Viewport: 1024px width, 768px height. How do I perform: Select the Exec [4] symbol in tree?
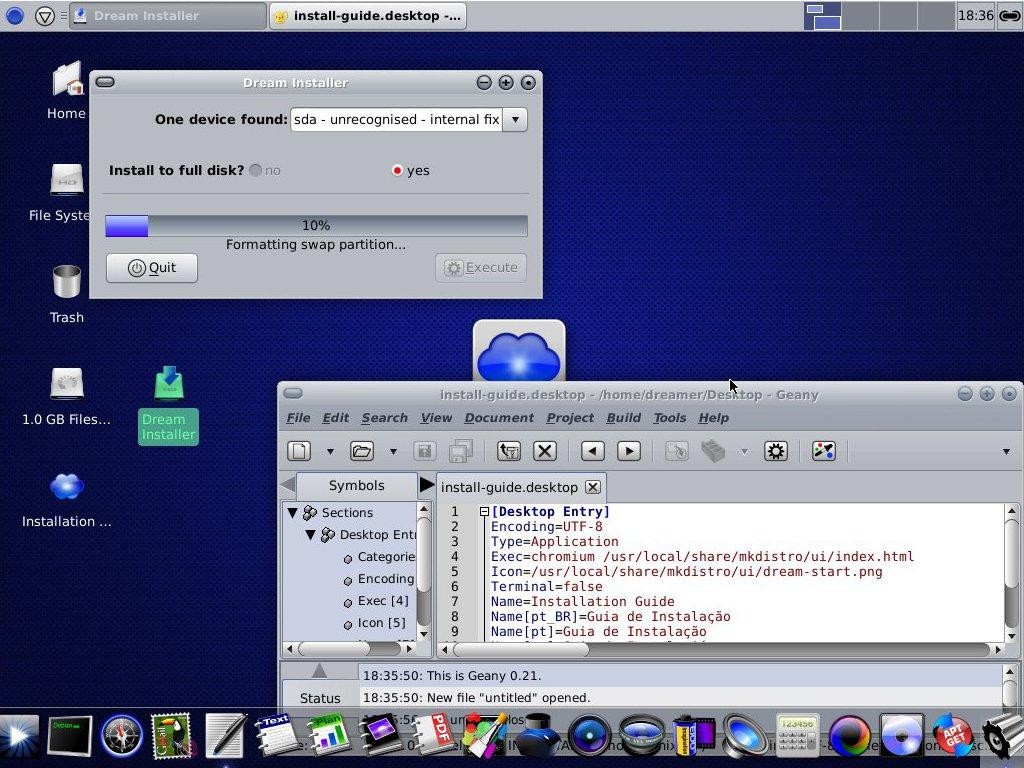pos(383,601)
